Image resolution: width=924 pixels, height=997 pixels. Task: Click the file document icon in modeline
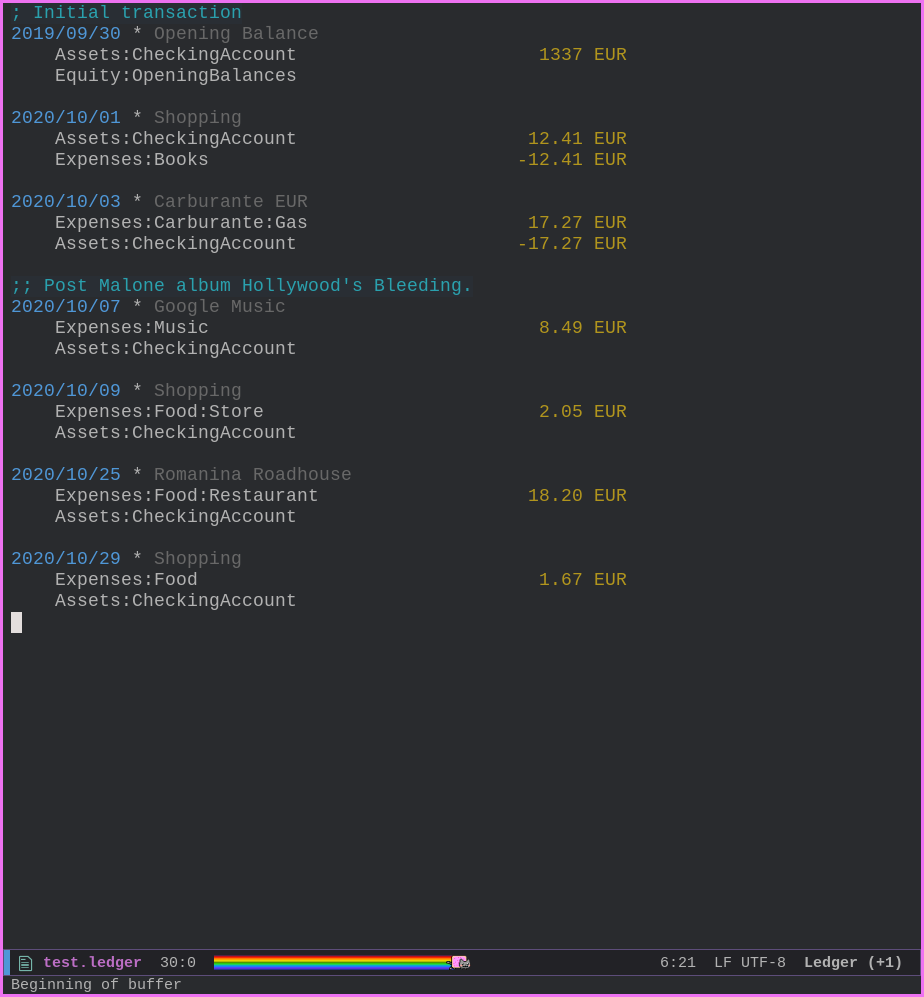click(x=25, y=963)
